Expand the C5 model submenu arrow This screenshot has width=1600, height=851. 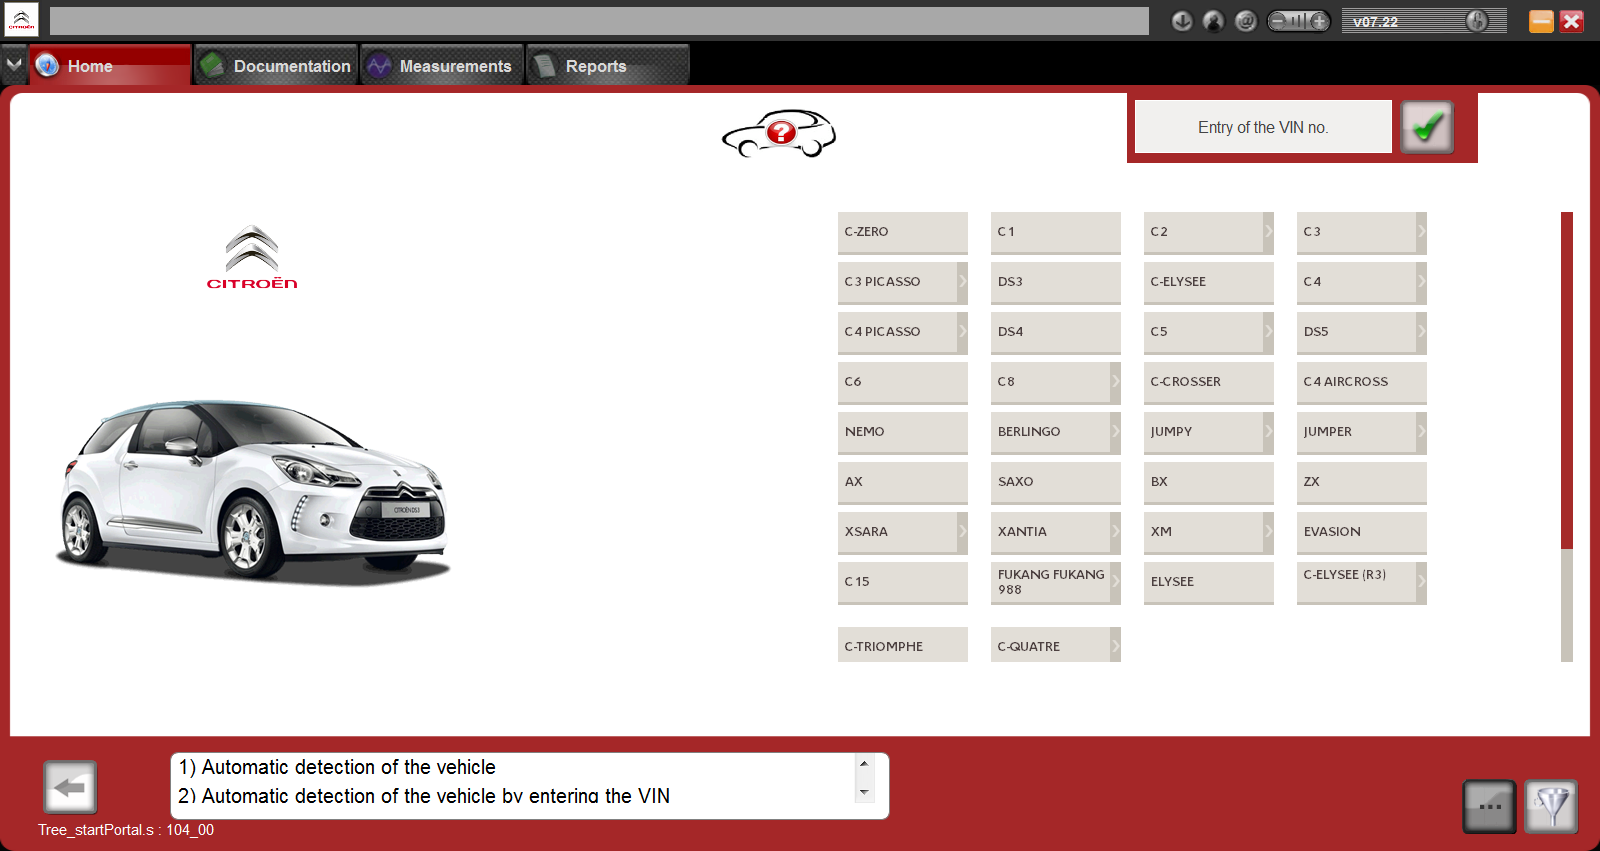click(x=1268, y=332)
